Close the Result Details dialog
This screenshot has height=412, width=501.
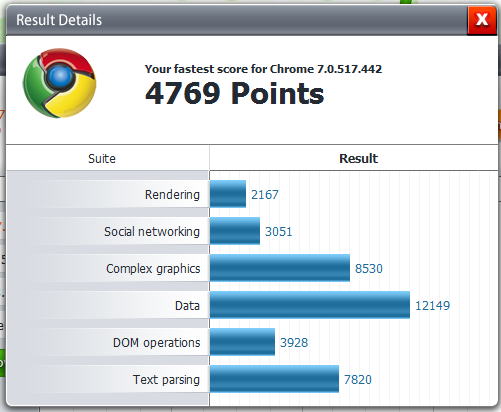tap(482, 20)
